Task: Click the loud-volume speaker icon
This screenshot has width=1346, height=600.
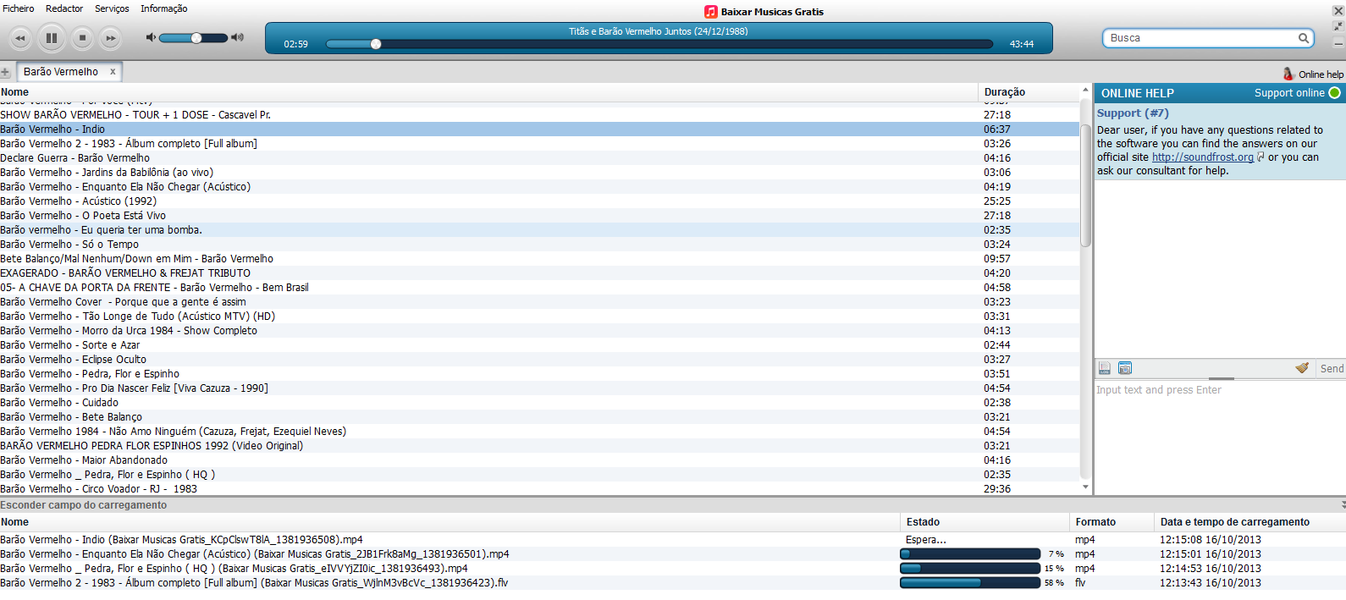Action: tap(237, 38)
